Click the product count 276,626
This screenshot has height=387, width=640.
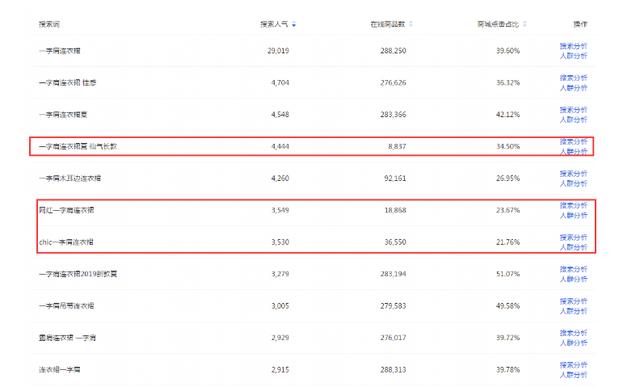pos(393,82)
